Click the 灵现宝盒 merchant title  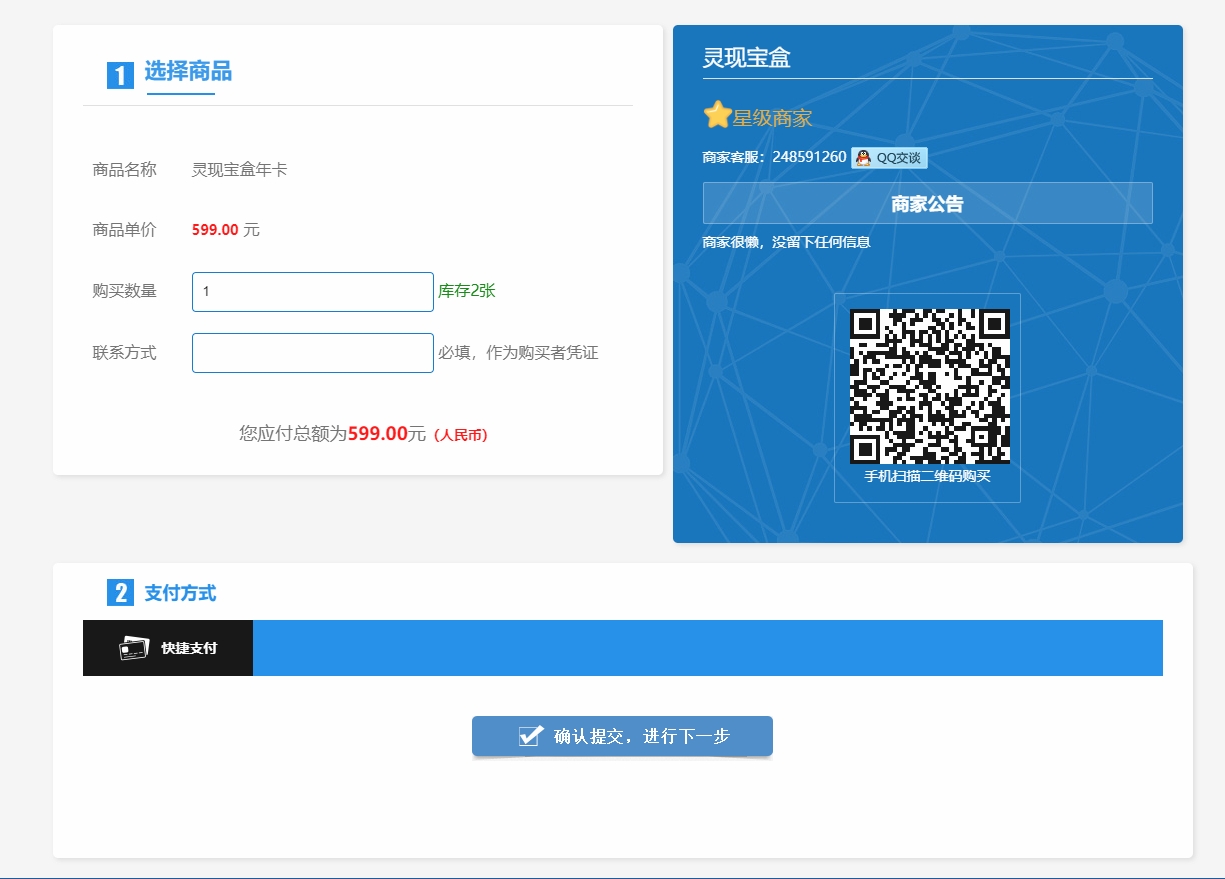(x=747, y=58)
